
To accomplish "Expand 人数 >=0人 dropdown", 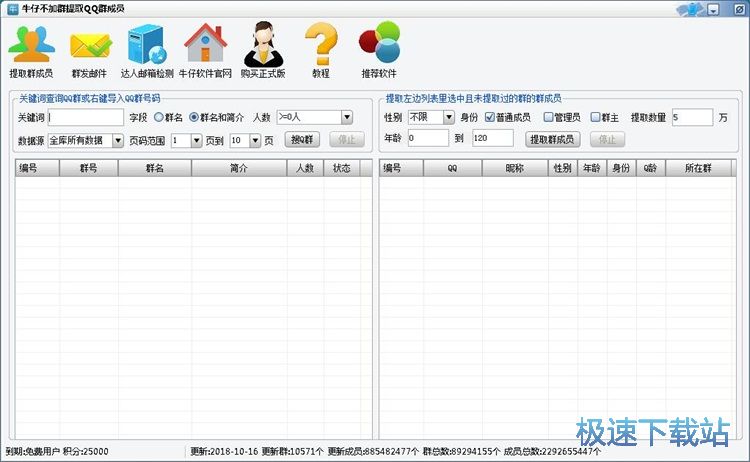I will tap(347, 117).
